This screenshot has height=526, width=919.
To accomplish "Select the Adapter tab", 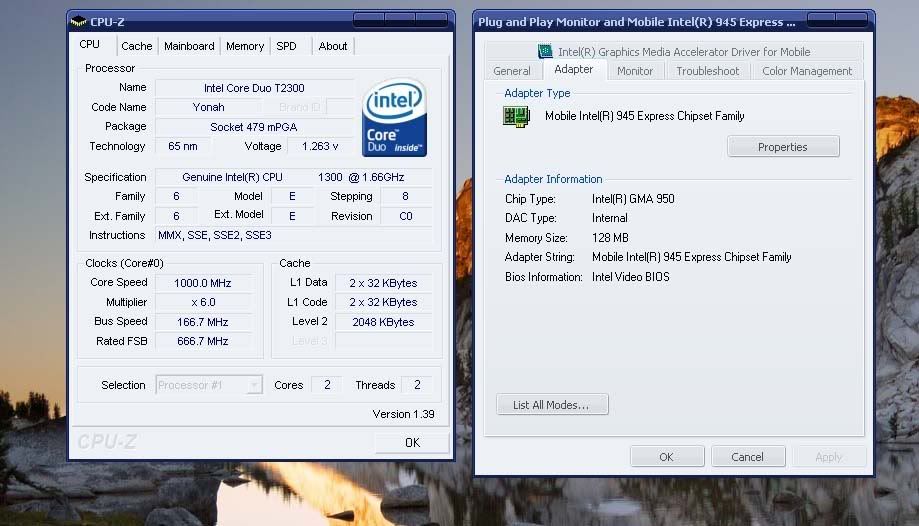I will pyautogui.click(x=574, y=69).
